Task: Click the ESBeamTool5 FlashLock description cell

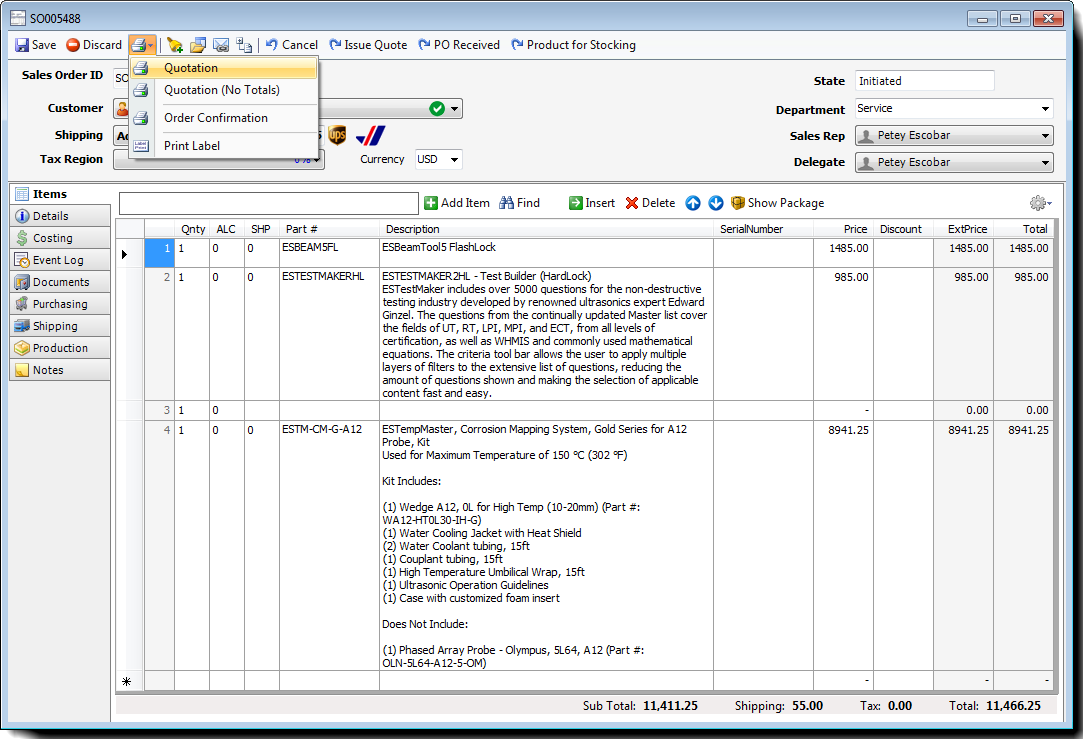Action: point(546,253)
